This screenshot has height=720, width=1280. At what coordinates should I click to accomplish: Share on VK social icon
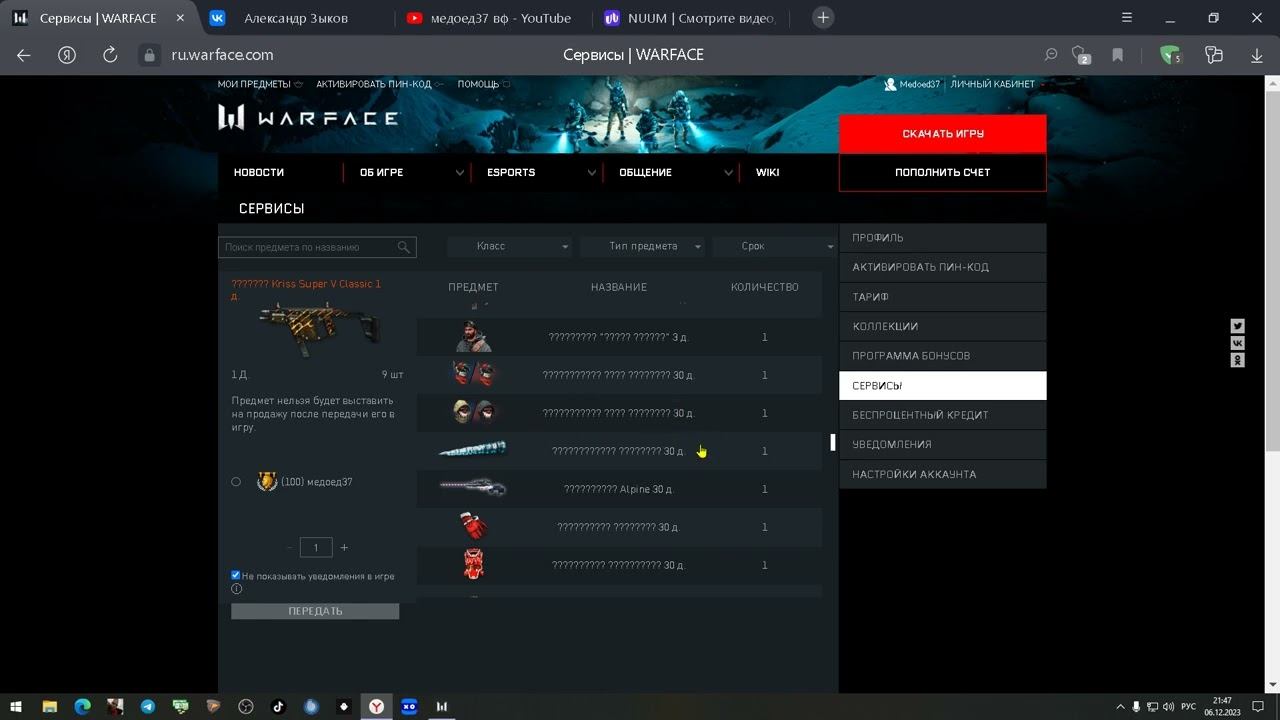[x=1237, y=343]
